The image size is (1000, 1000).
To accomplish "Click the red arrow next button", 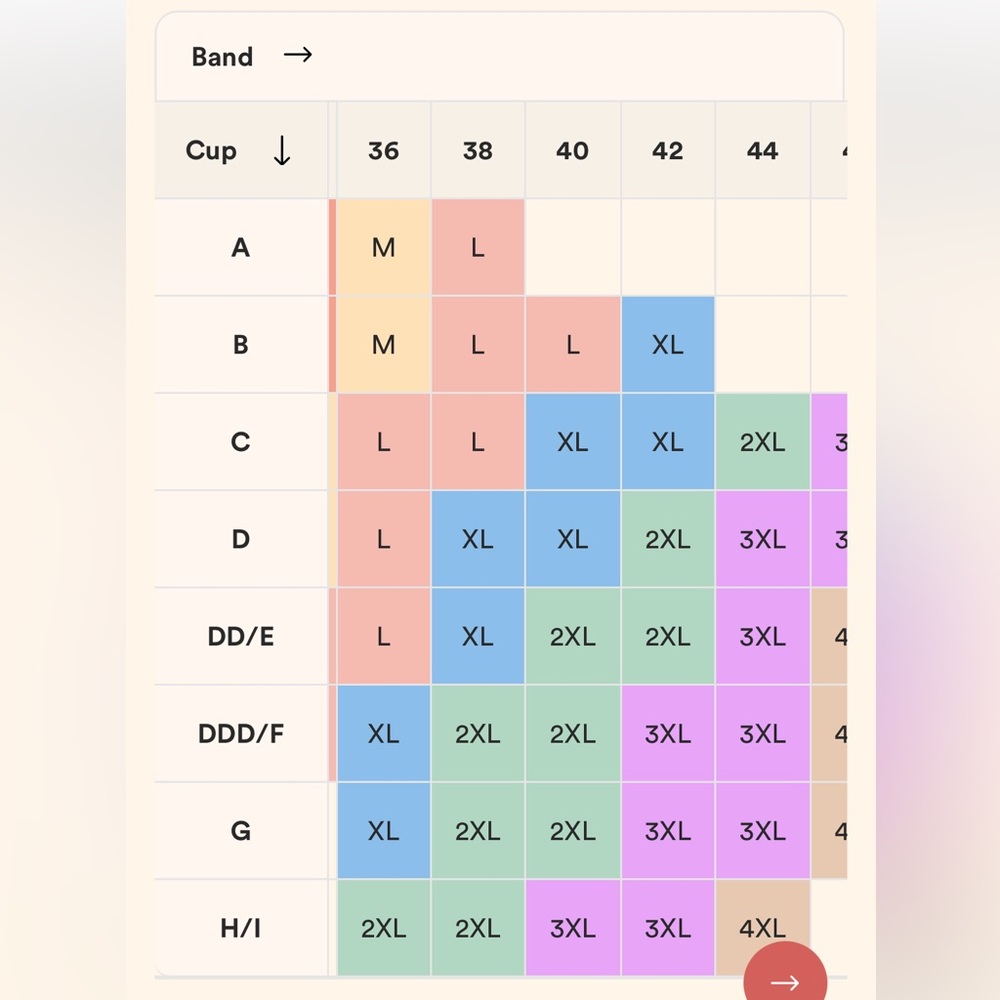I will click(x=785, y=974).
